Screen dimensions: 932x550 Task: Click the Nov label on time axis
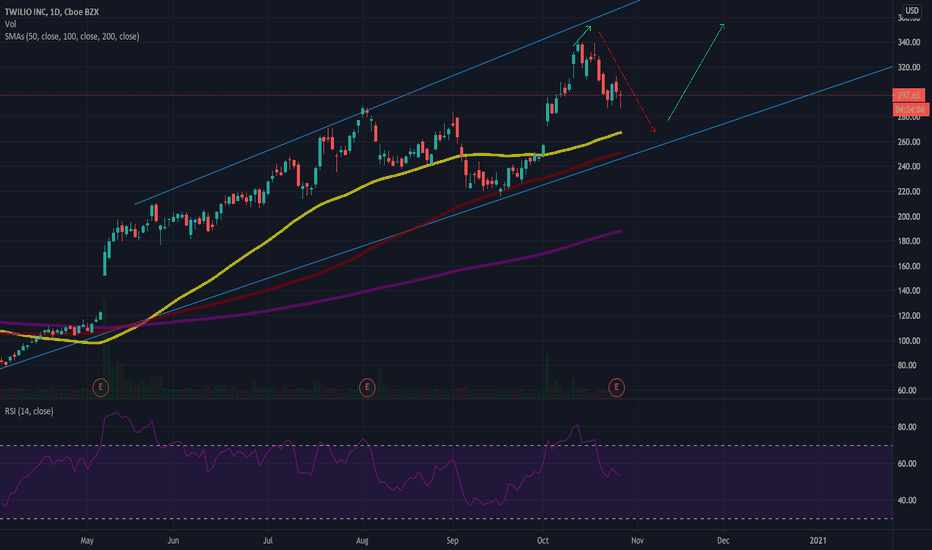pyautogui.click(x=637, y=541)
